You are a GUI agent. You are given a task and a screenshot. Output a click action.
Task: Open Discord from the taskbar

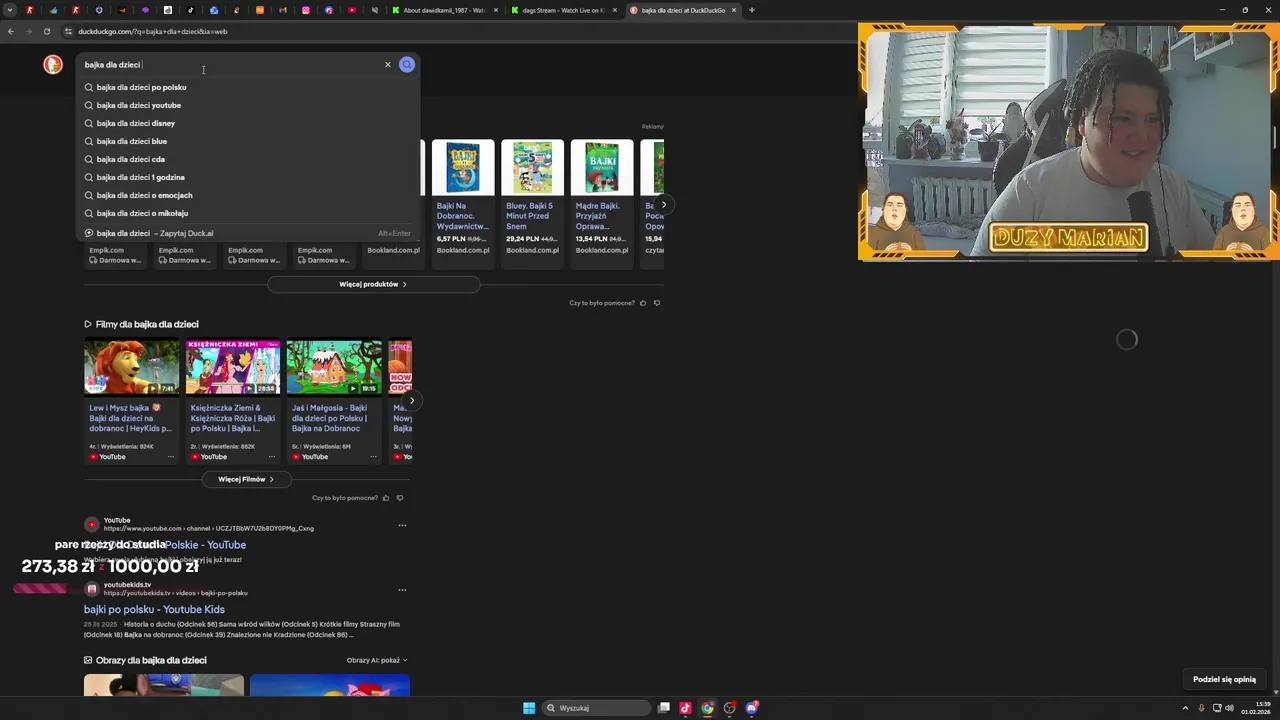(751, 708)
